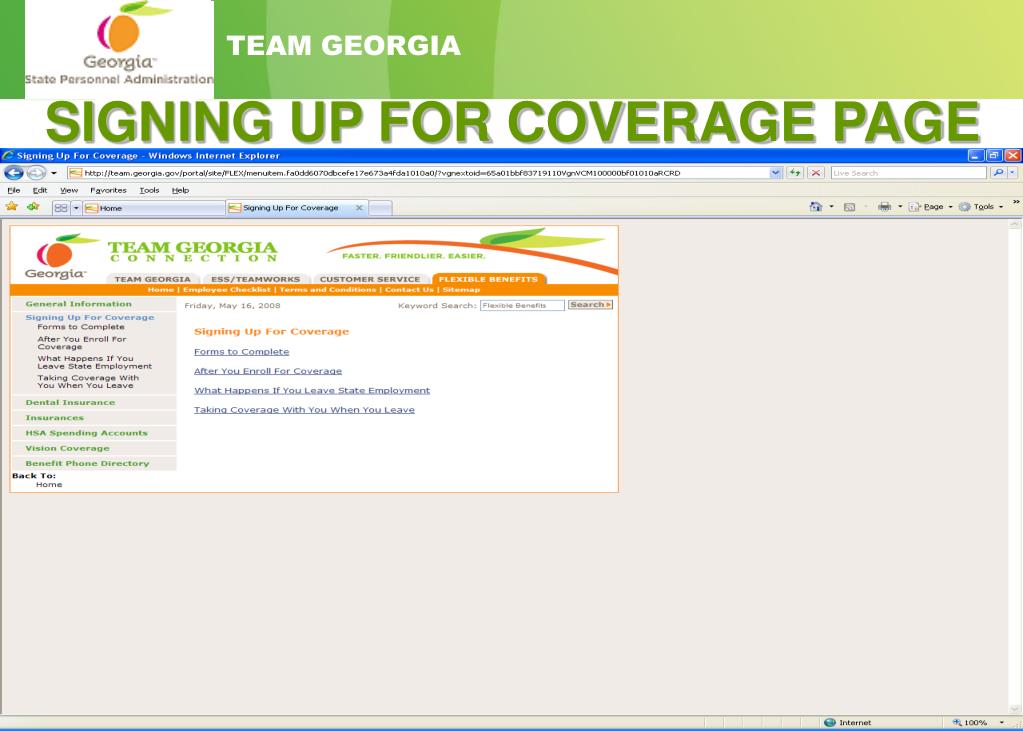The image size is (1023, 731).
Task: Open the Page toolbar menu
Action: pos(930,207)
